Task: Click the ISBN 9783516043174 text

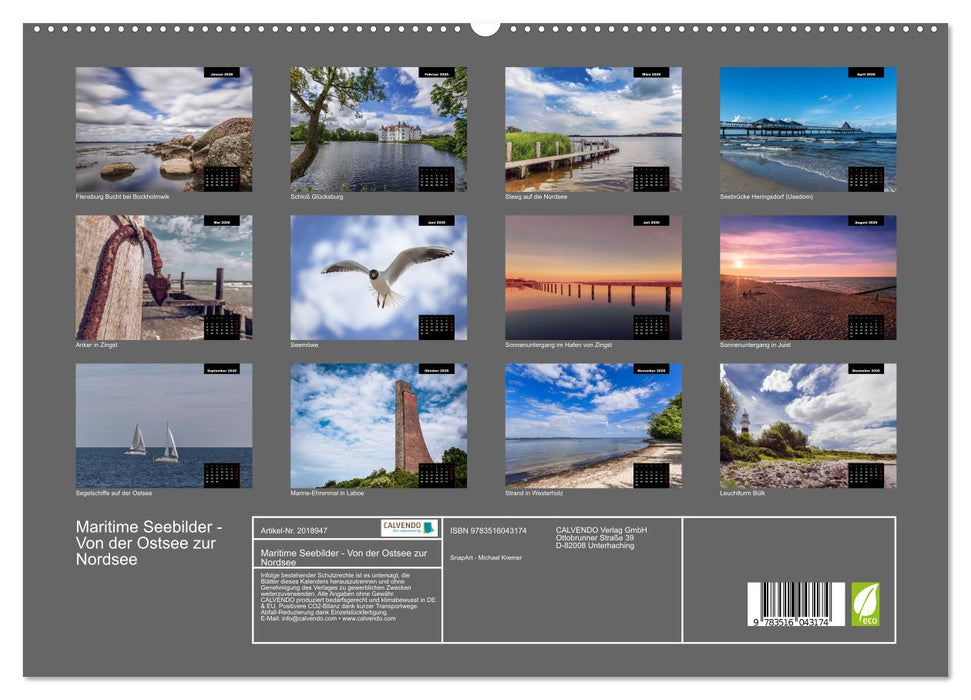Action: pyautogui.click(x=489, y=530)
